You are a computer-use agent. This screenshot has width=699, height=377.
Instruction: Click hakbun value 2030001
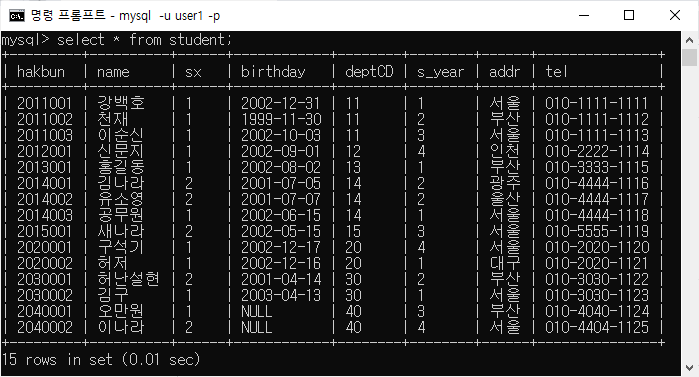click(x=44, y=279)
